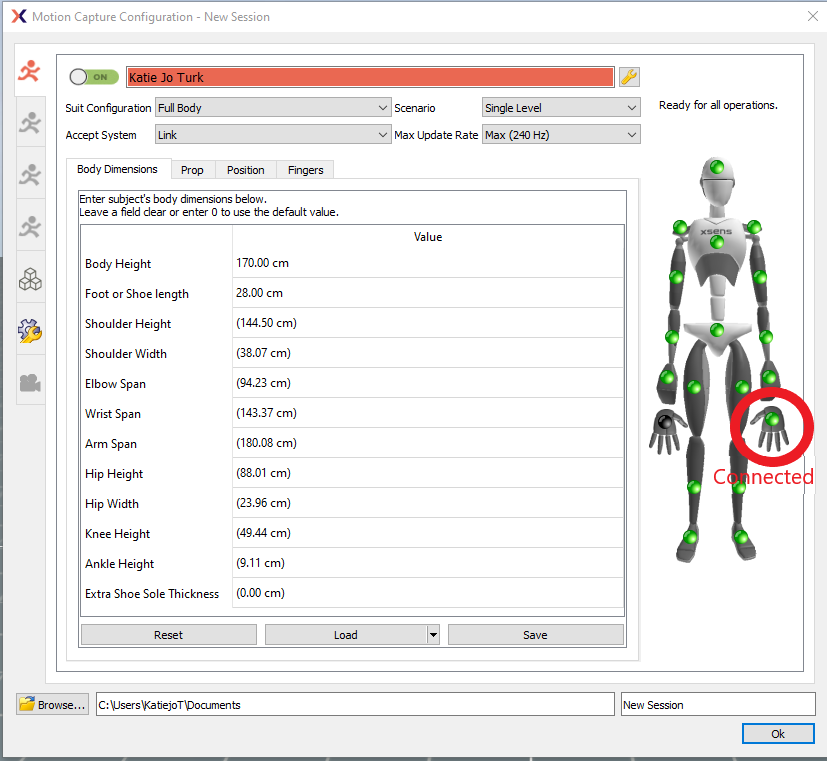
Task: Change the Scenario from Single Level
Action: (x=560, y=107)
